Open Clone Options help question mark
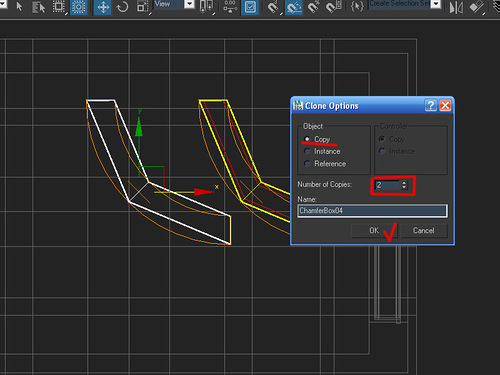Viewport: 500px width, 375px height. tap(431, 106)
